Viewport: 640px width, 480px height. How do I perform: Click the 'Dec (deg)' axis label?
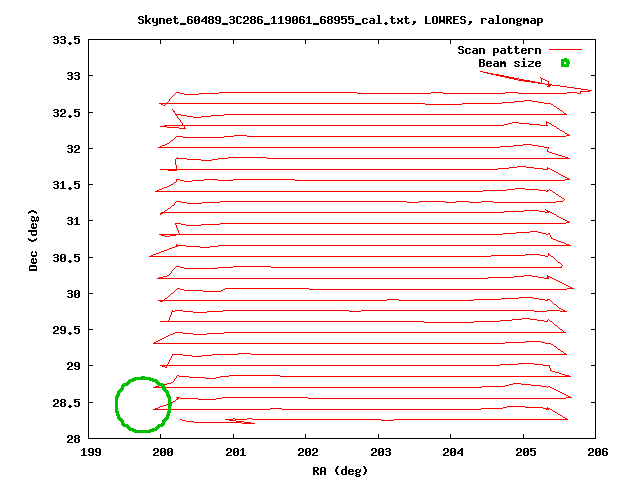pyautogui.click(x=33, y=240)
